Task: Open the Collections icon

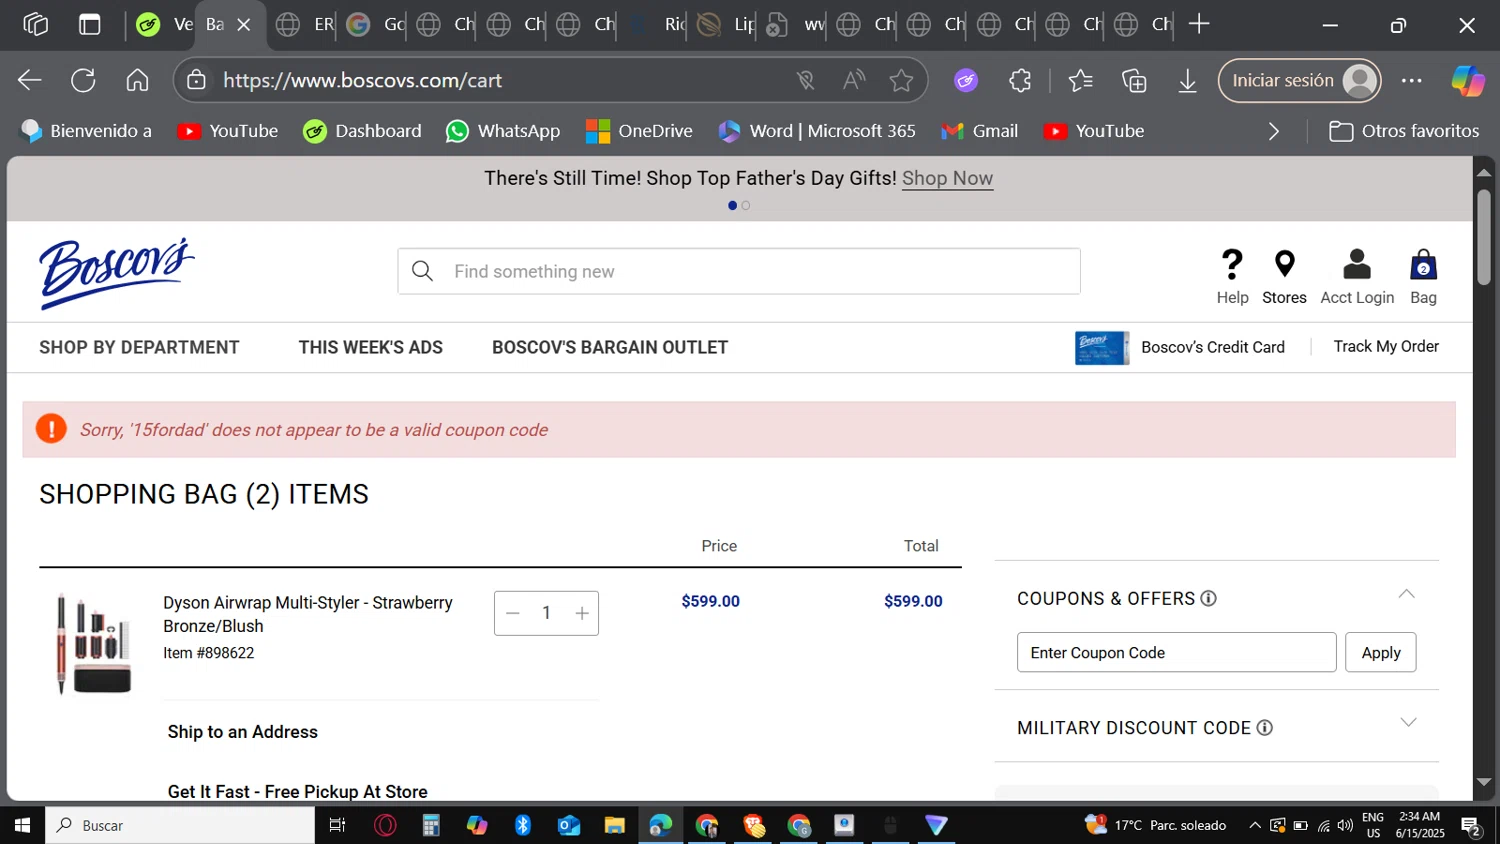Action: point(1134,81)
